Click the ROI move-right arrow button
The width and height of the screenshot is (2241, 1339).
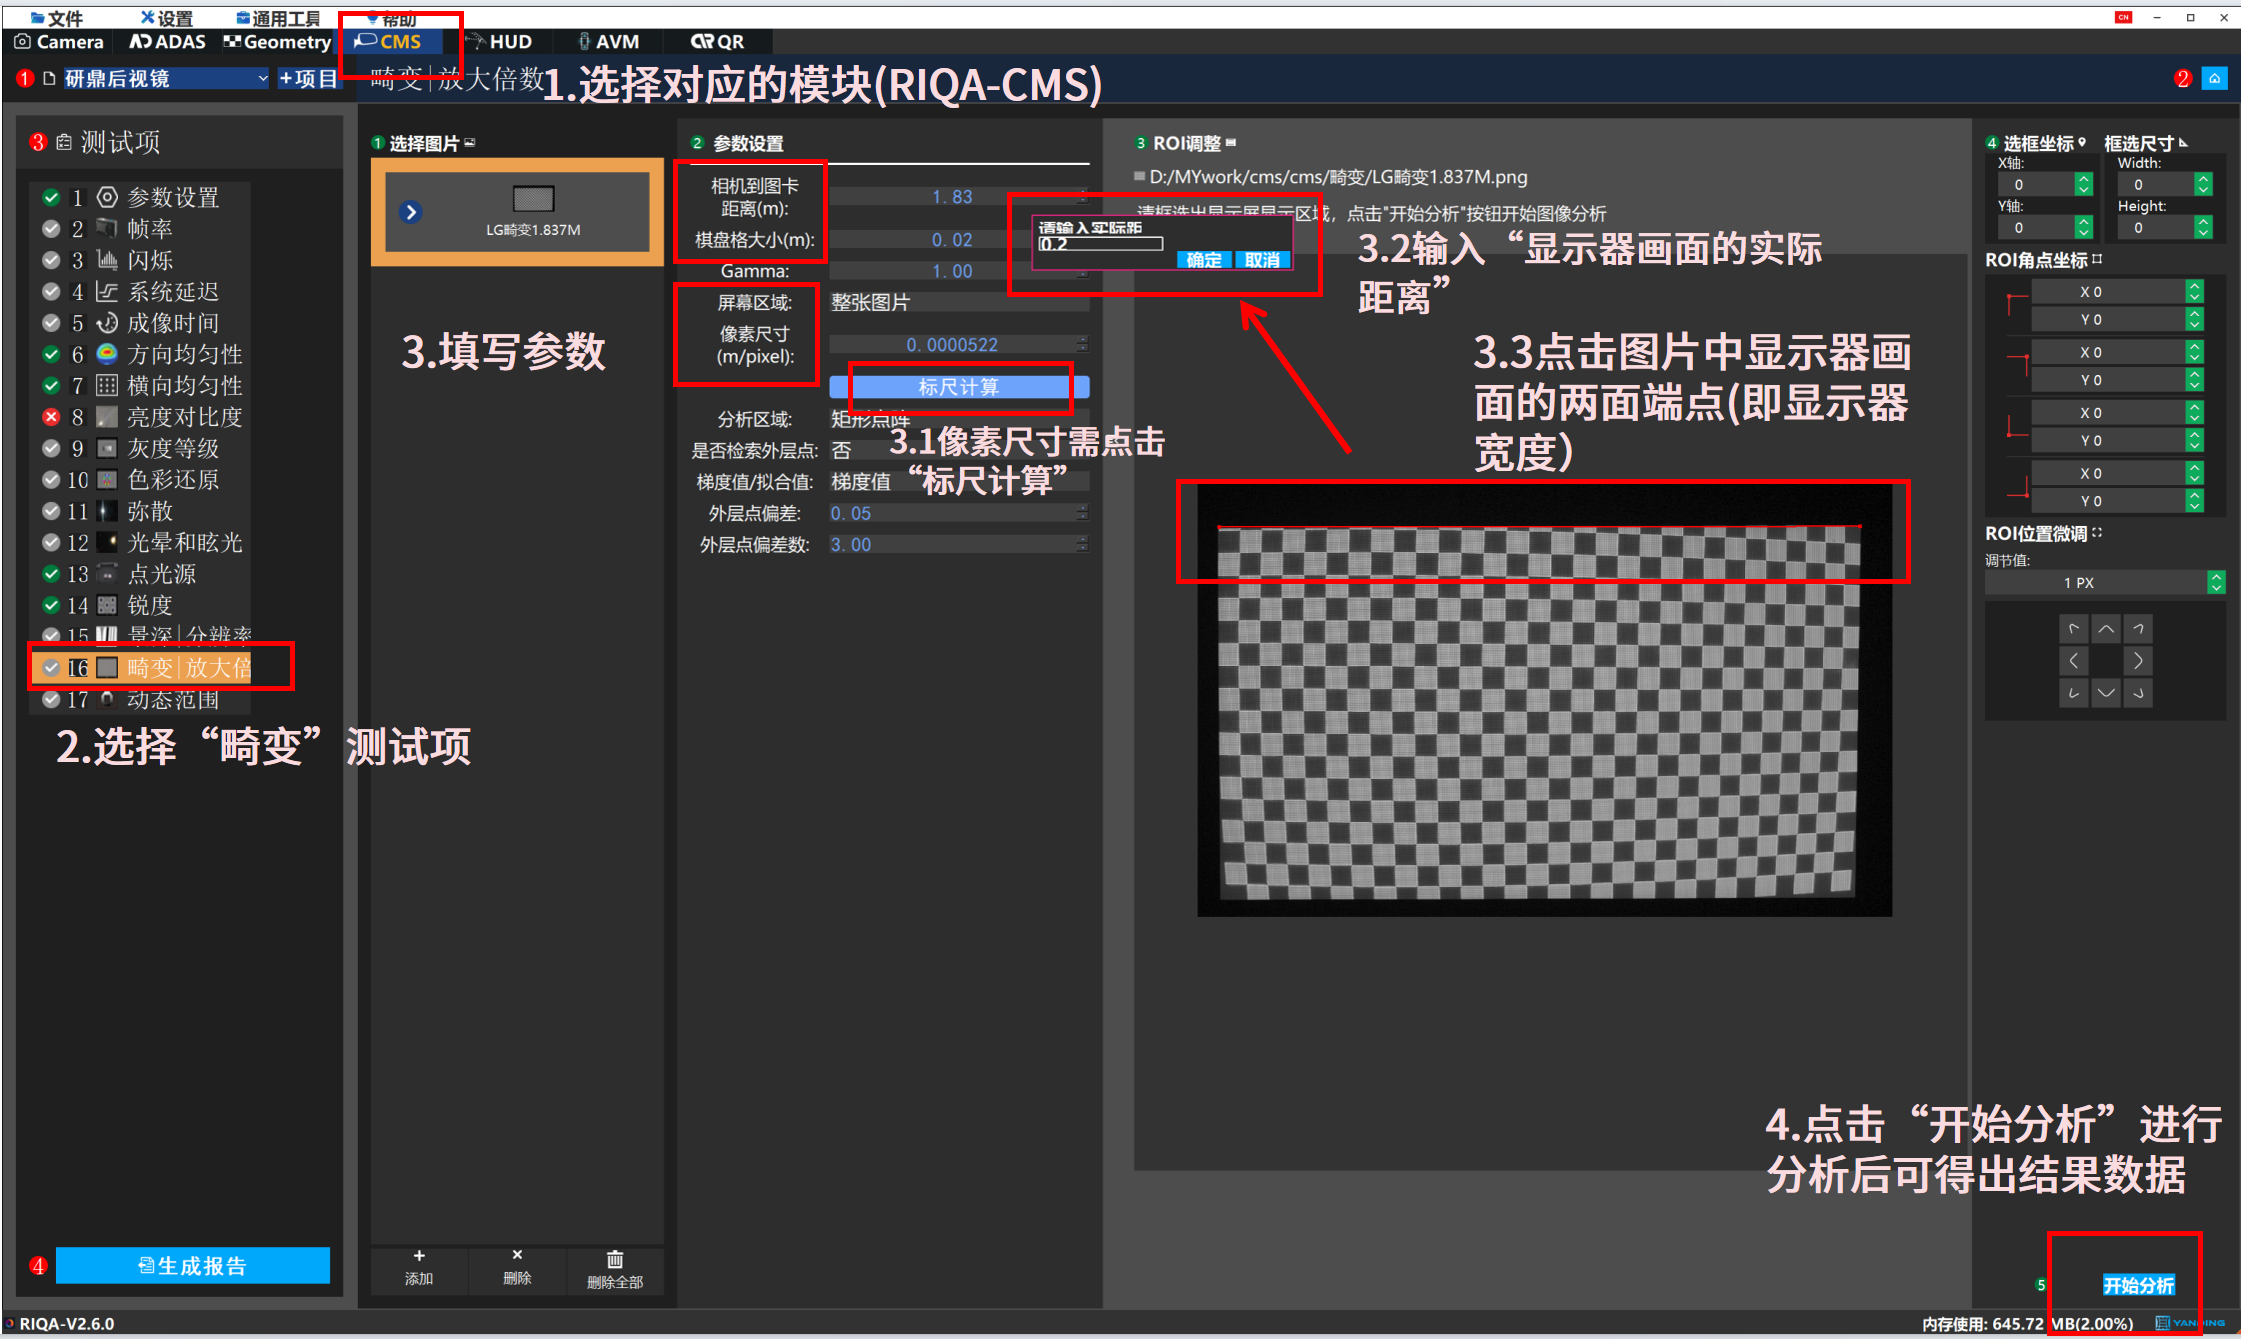[2137, 661]
